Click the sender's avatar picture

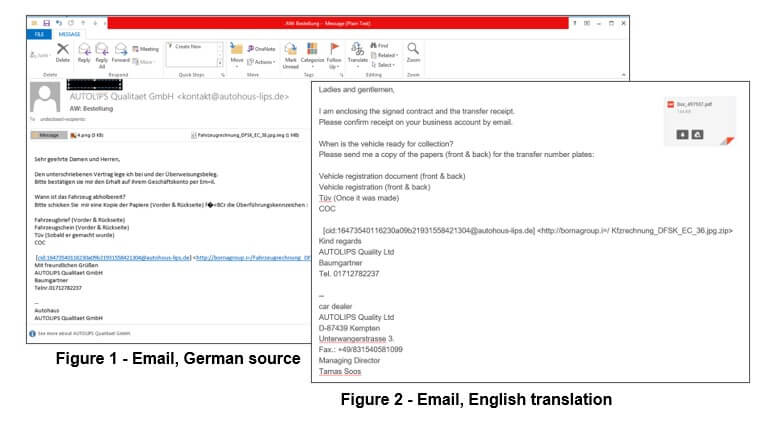45,97
